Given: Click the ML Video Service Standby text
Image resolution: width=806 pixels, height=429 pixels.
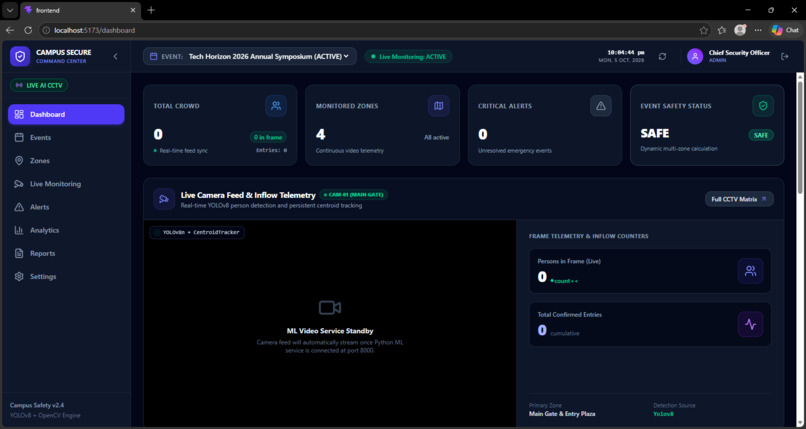Looking at the screenshot, I should pyautogui.click(x=330, y=331).
